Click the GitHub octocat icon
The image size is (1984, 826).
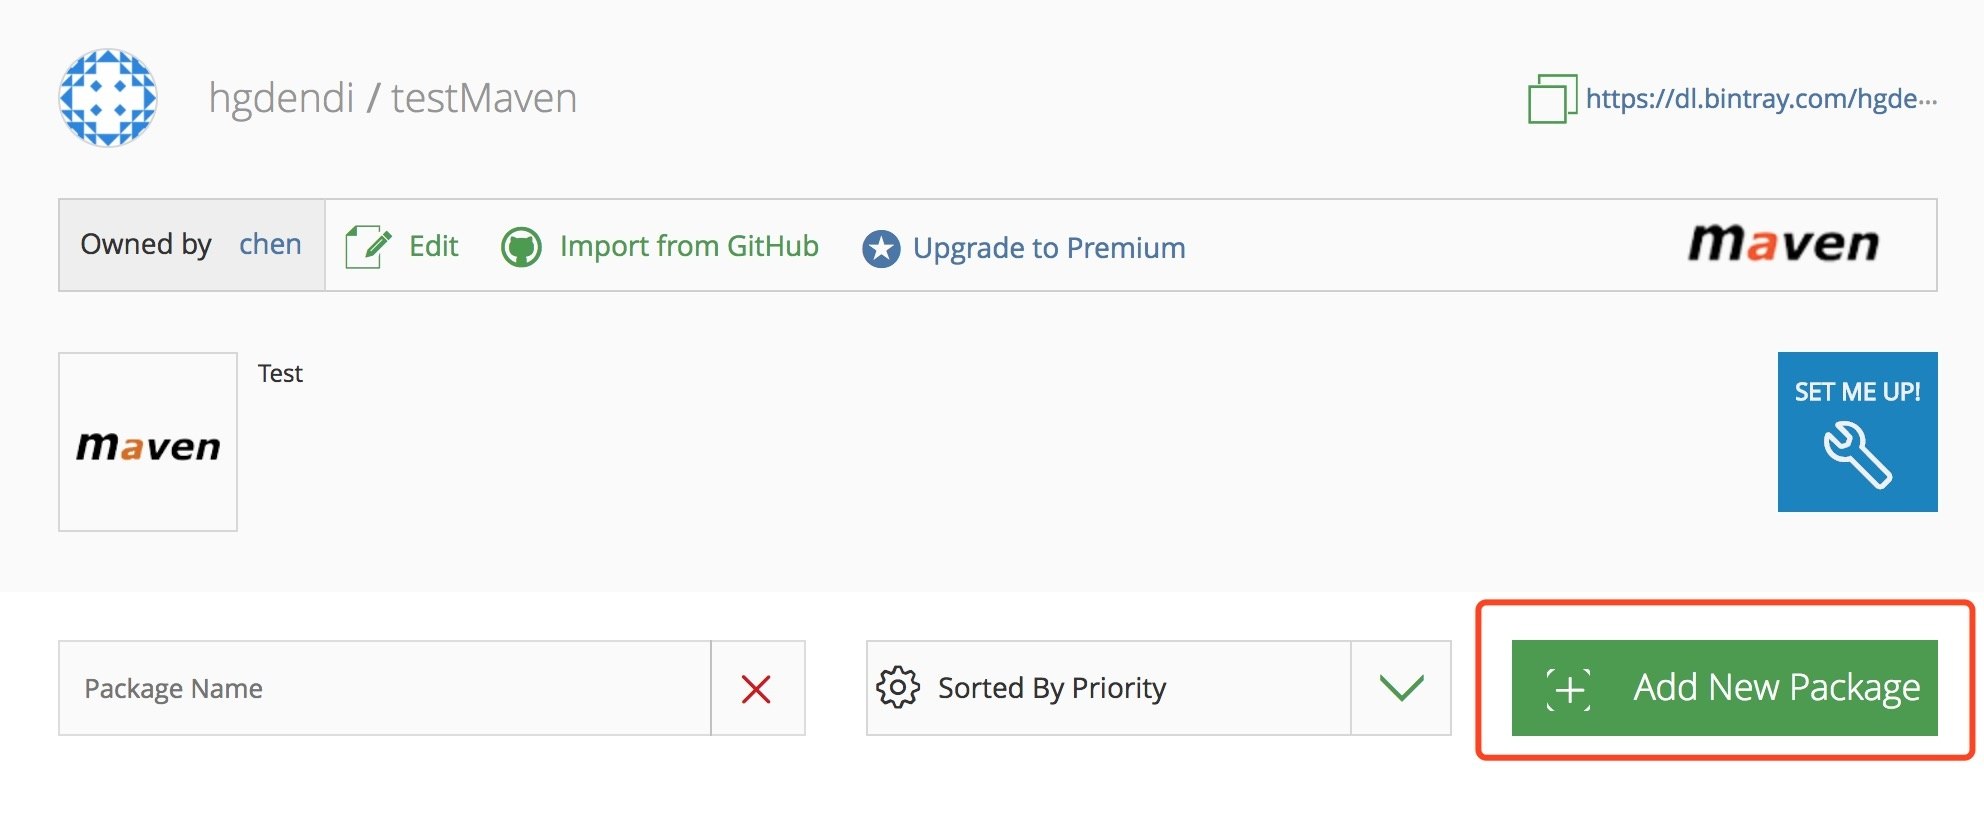point(521,247)
